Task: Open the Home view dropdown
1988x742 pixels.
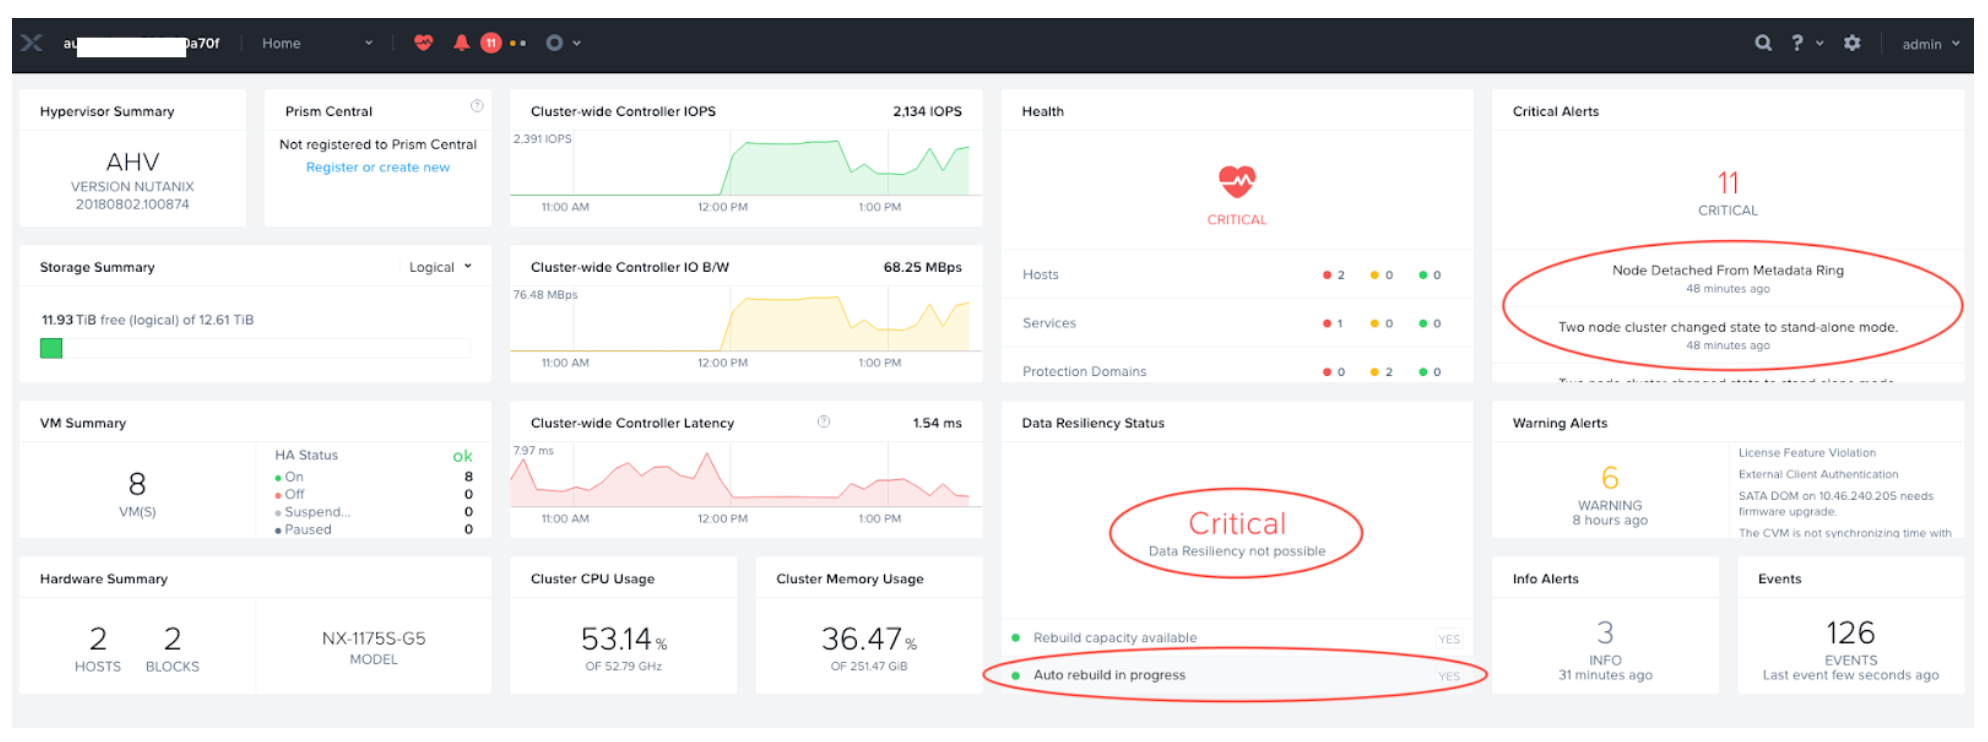Action: [x=317, y=43]
